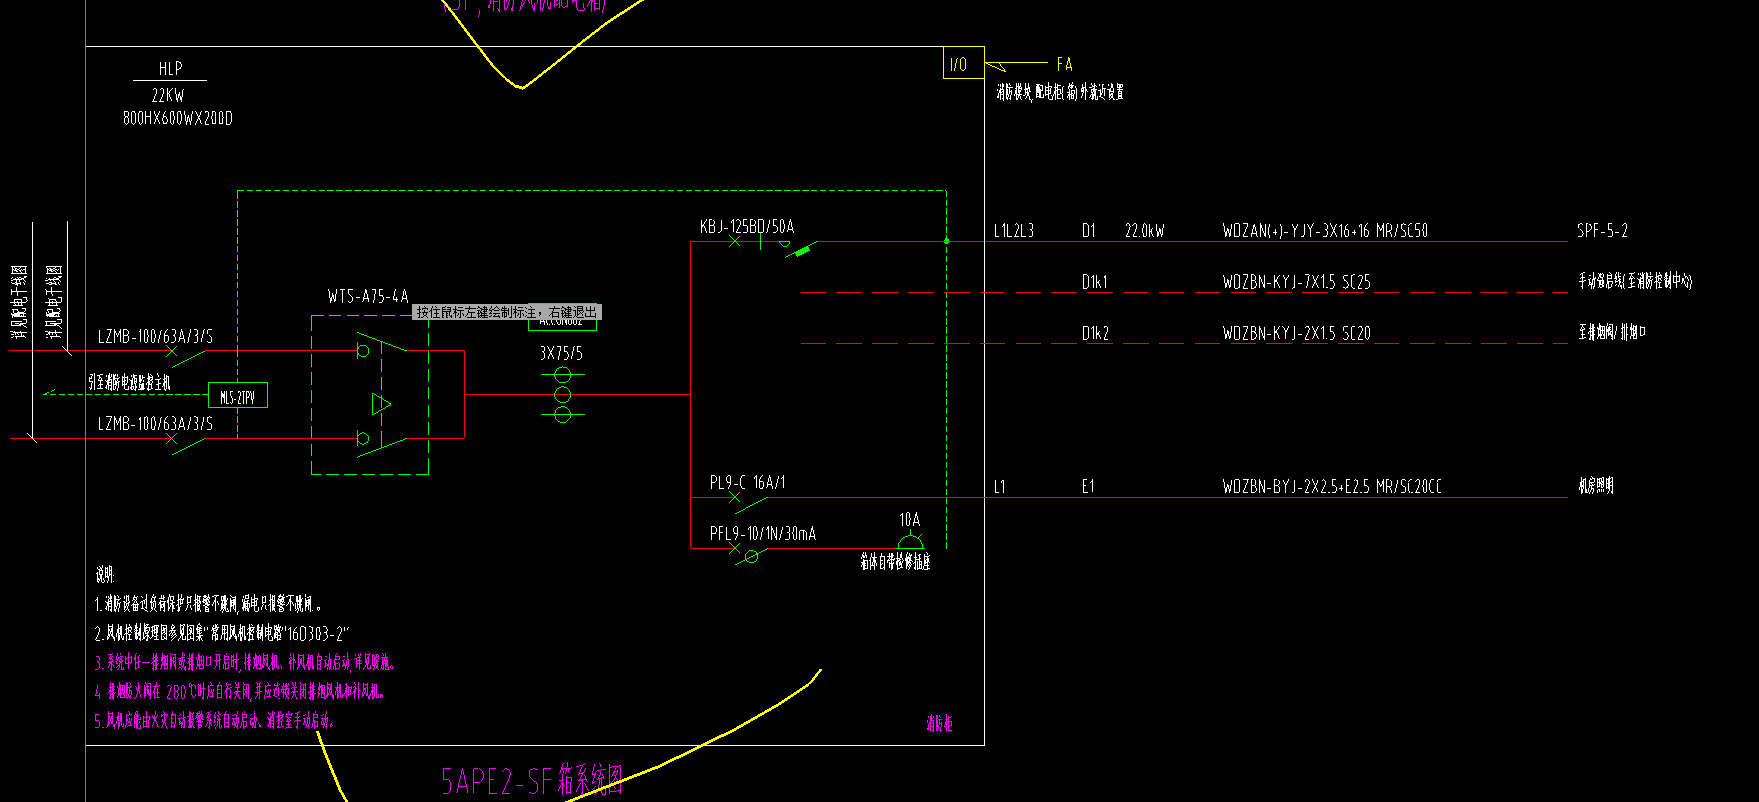1759x802 pixels.
Task: Click the L1 phase label on lighting circuit
Action: point(999,487)
